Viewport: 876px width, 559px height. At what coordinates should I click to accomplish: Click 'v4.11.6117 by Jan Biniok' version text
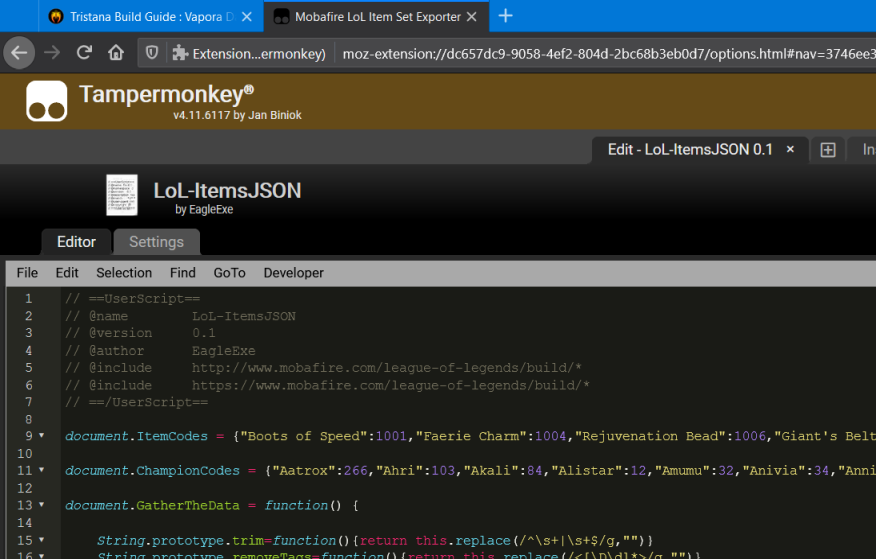tap(237, 115)
